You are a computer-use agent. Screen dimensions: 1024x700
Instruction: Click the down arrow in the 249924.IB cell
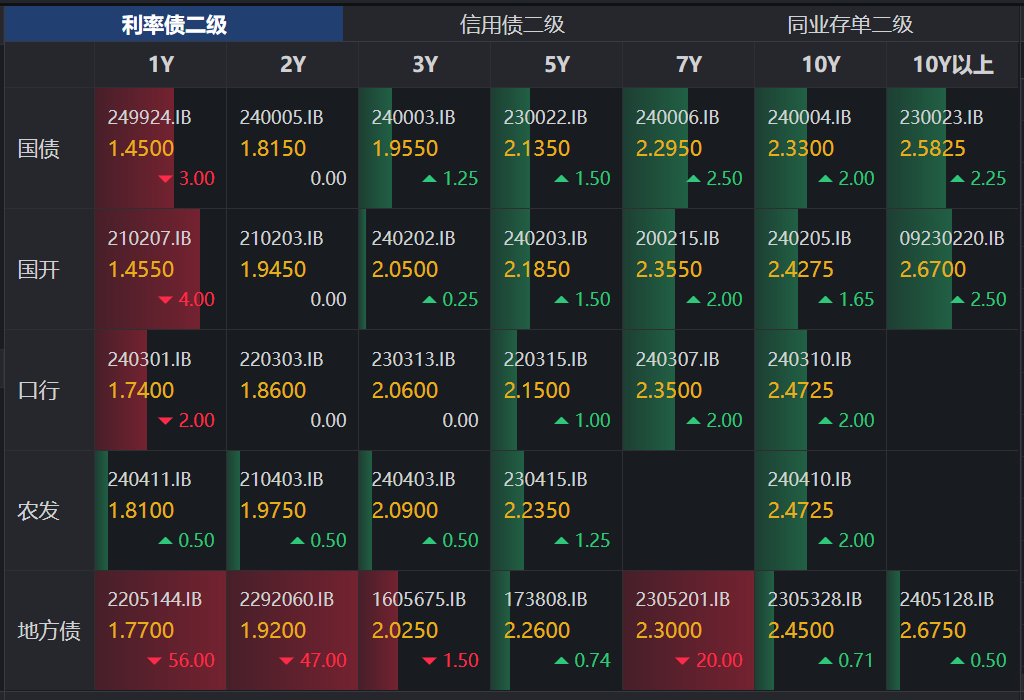pos(165,179)
